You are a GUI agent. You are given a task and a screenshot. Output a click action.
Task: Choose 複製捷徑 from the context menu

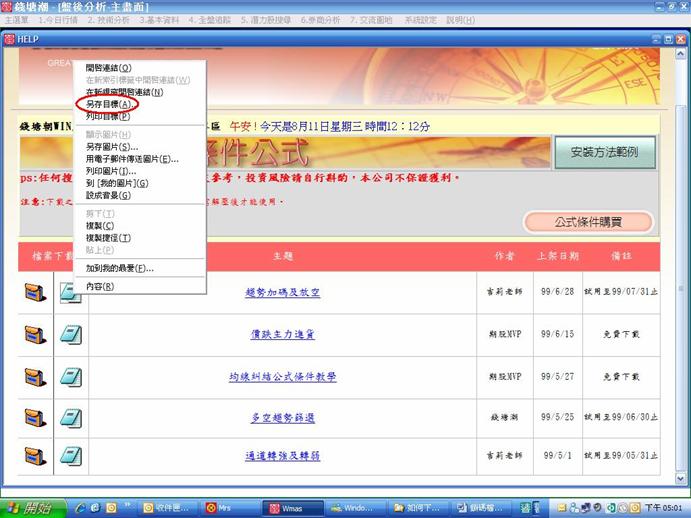pos(108,238)
